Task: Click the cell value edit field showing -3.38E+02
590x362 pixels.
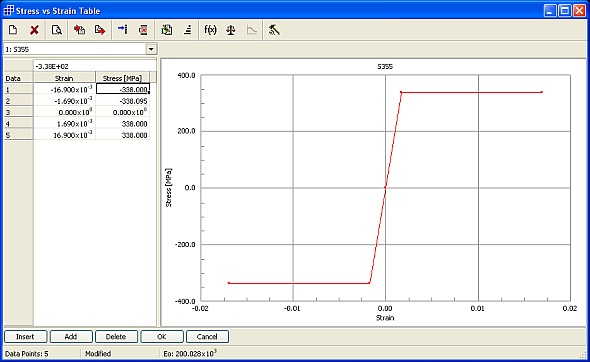Action: (94, 66)
